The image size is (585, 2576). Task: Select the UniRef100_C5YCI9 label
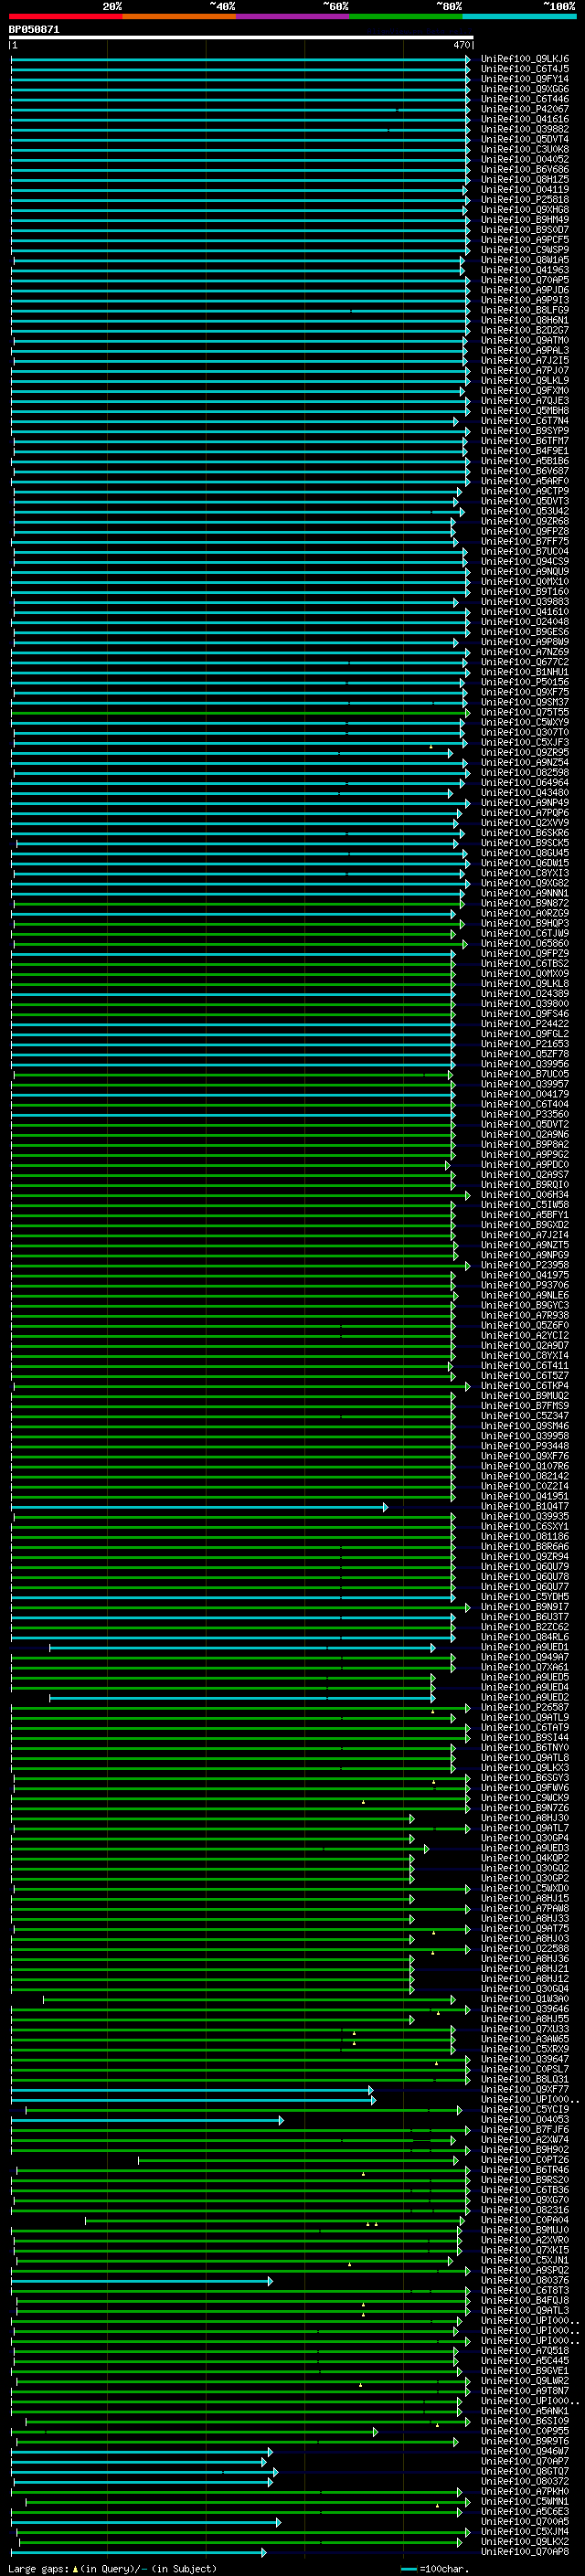pos(525,2109)
